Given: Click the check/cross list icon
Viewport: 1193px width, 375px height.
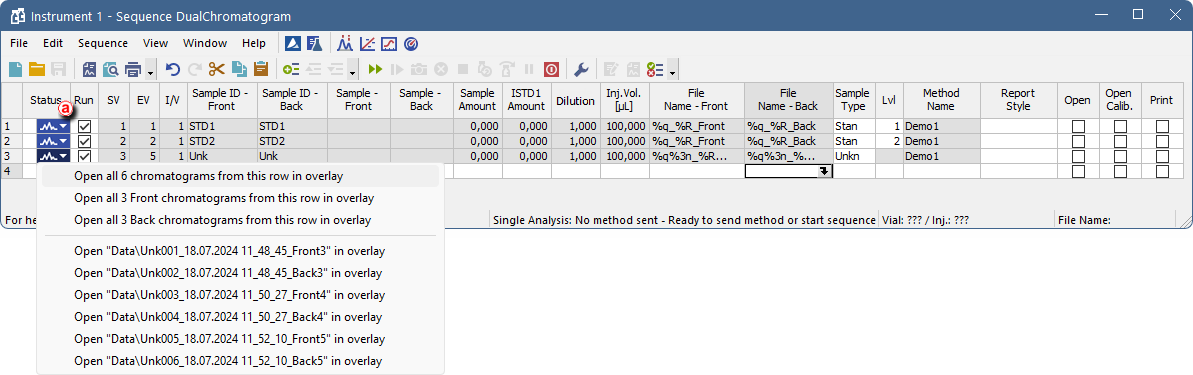Looking at the screenshot, I should tap(654, 69).
